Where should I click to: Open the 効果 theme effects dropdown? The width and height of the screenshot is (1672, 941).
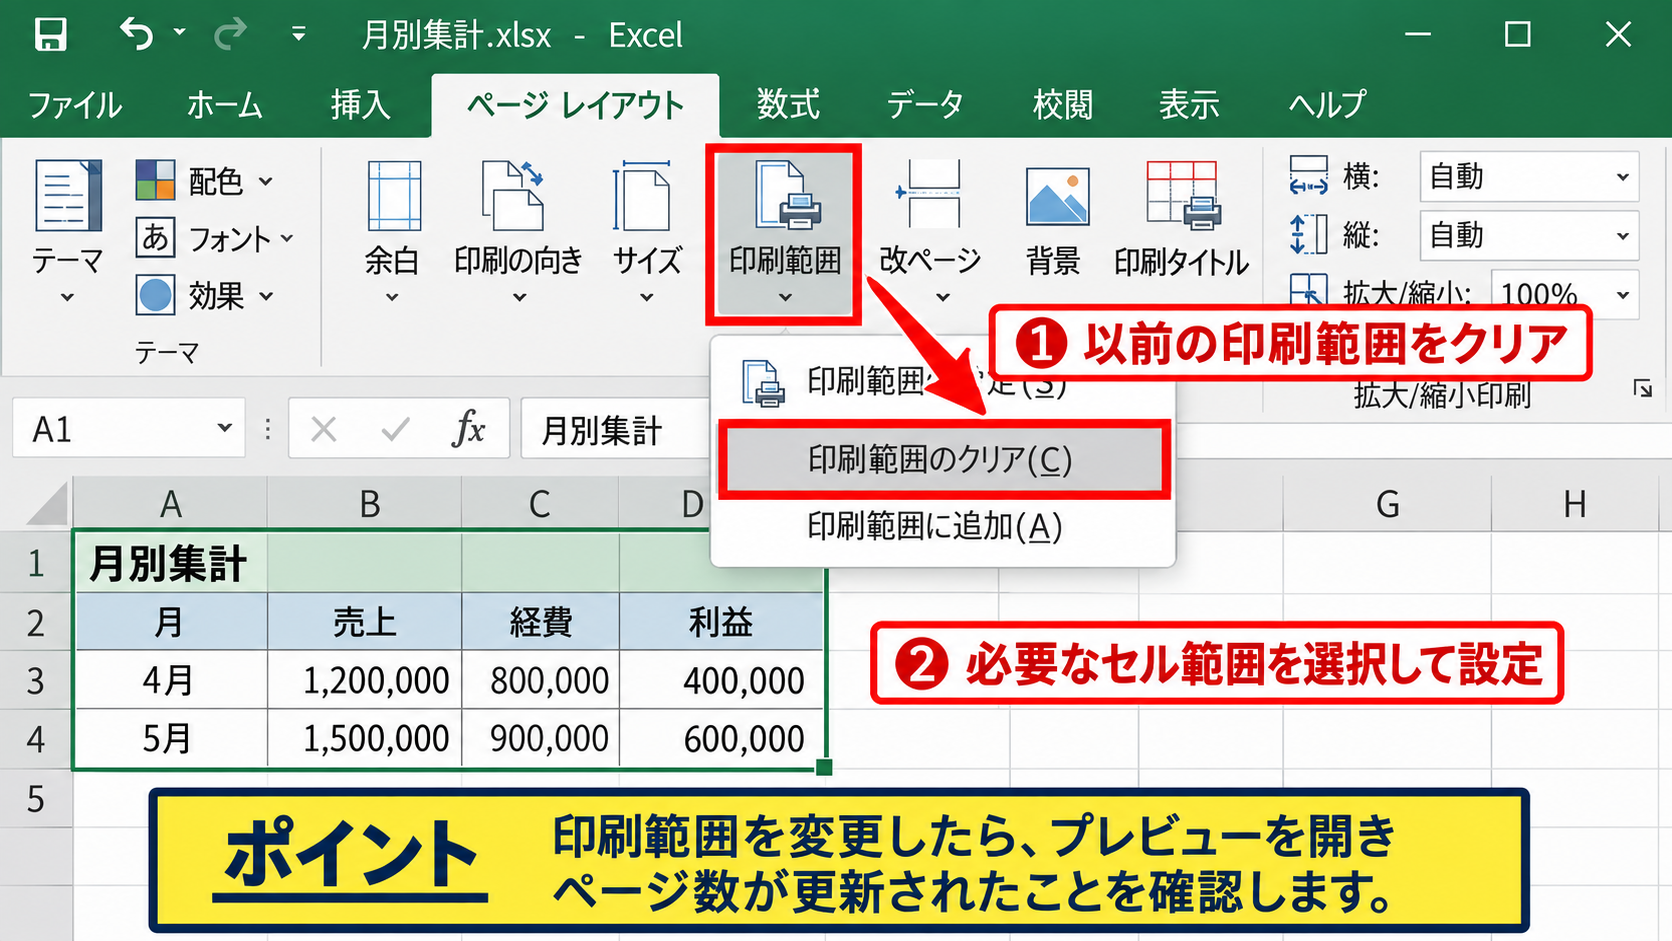click(x=205, y=296)
